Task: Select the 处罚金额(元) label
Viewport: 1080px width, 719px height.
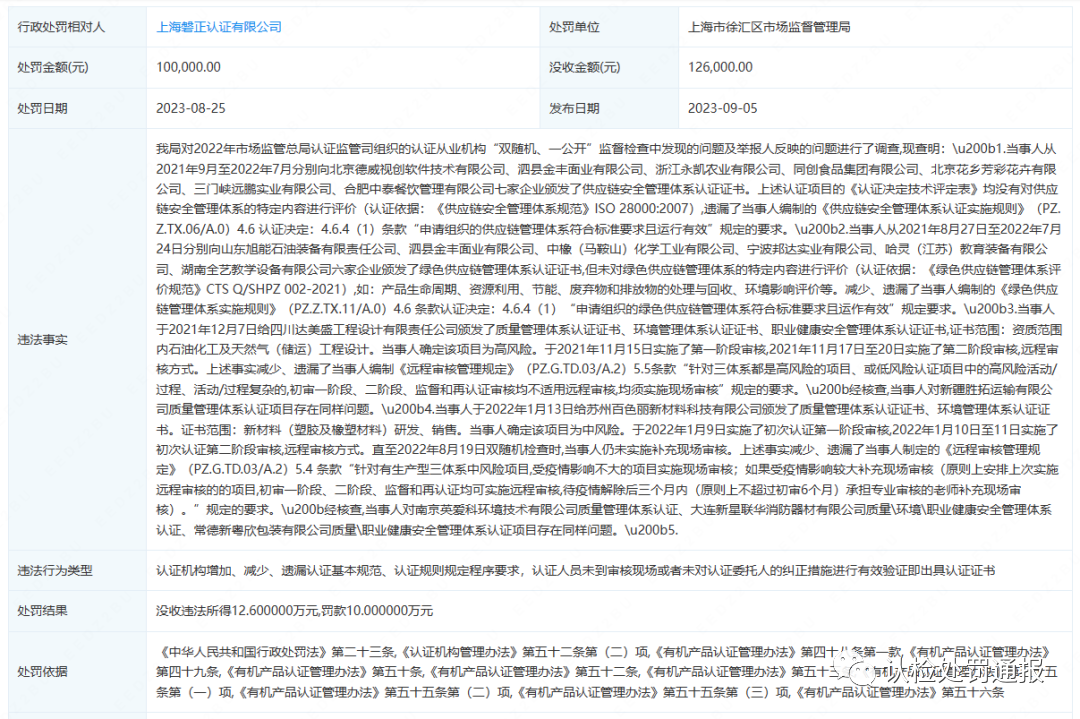Action: click(x=52, y=67)
